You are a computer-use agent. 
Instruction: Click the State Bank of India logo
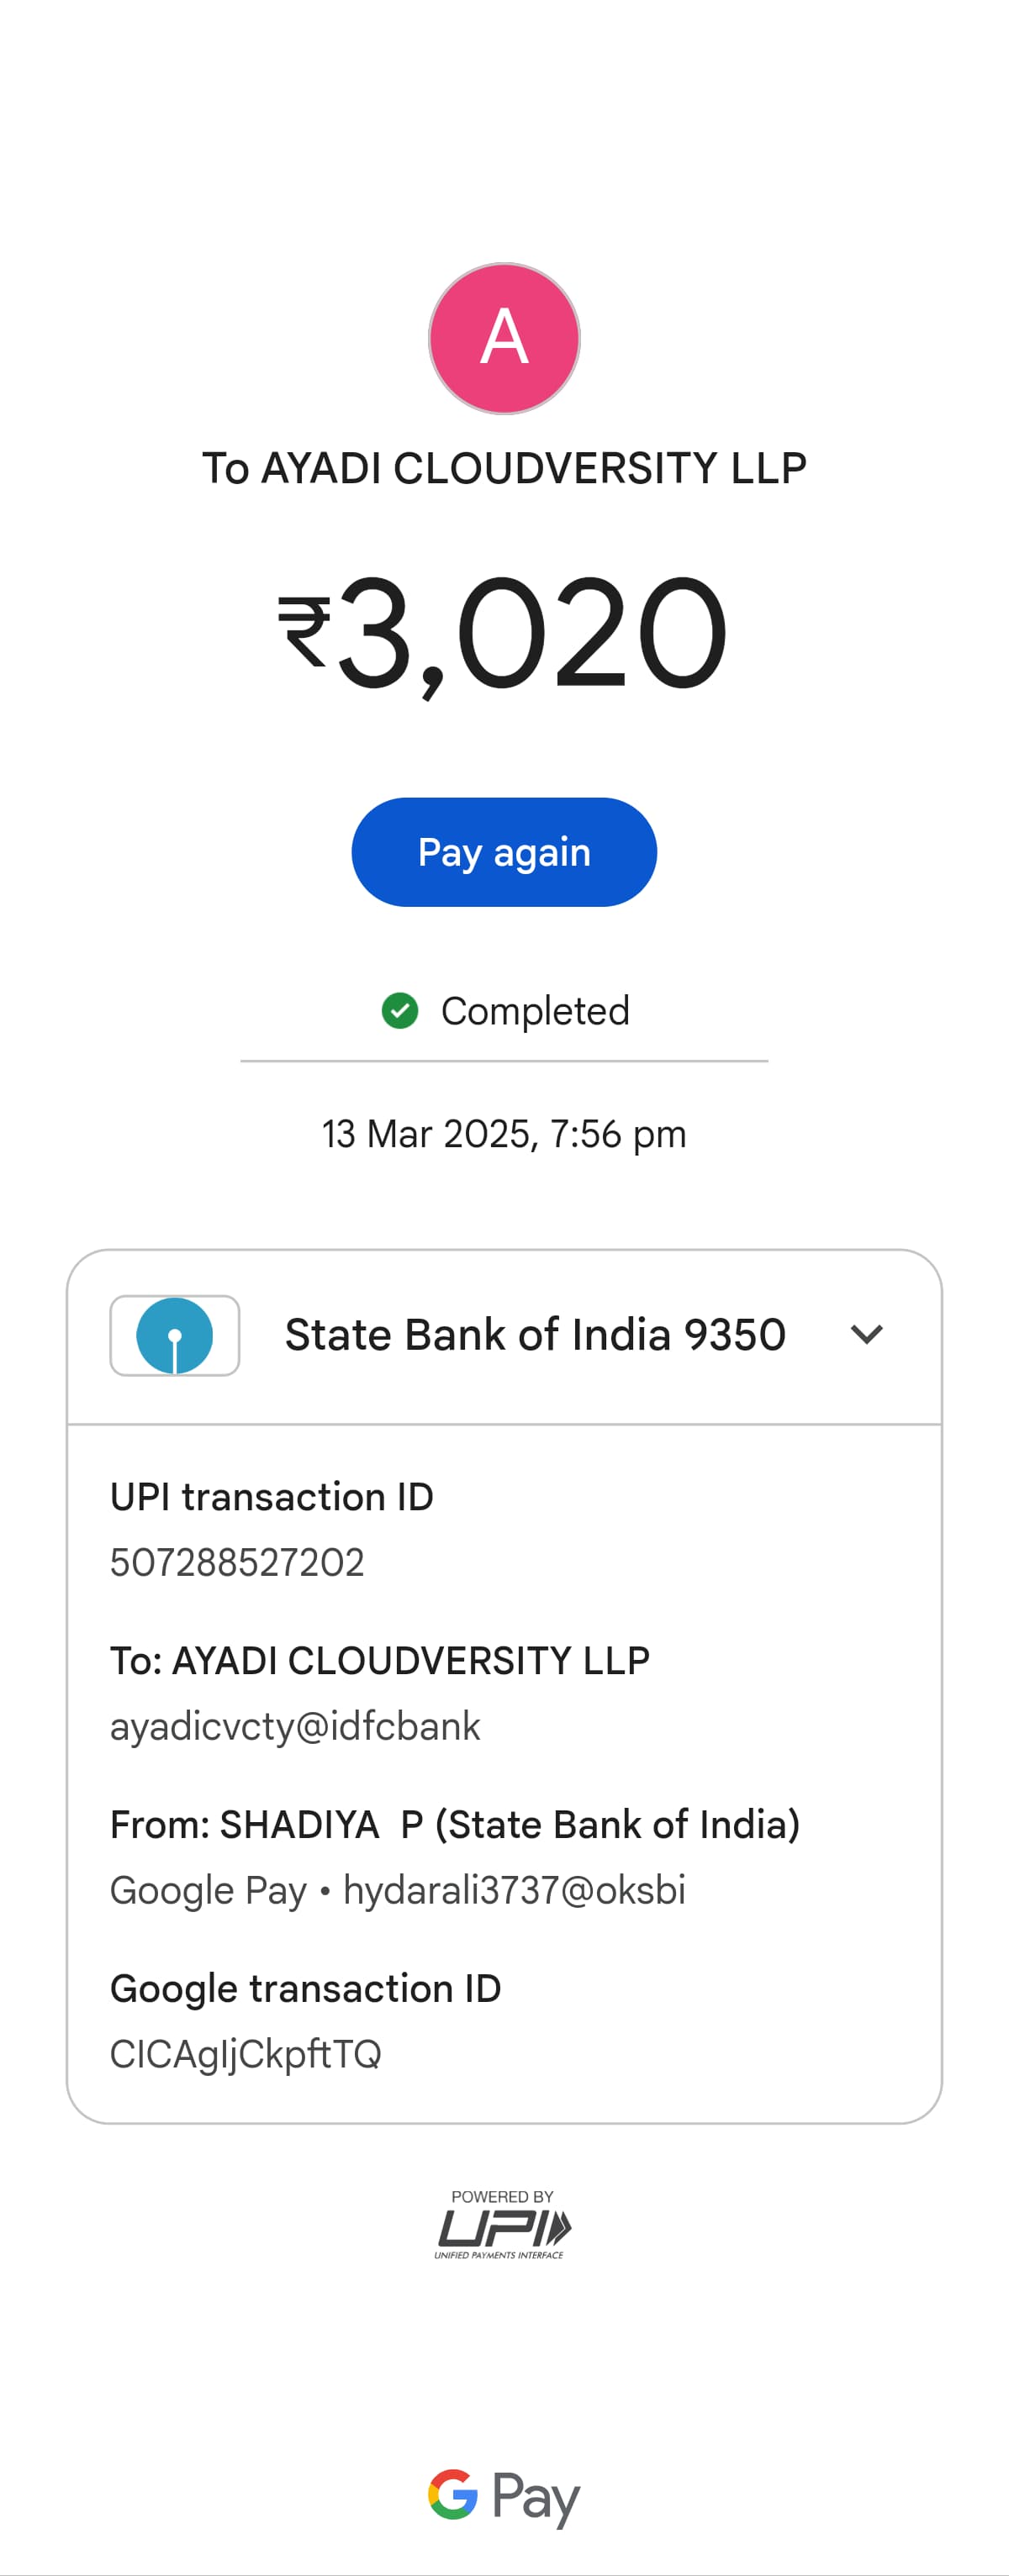coord(174,1335)
